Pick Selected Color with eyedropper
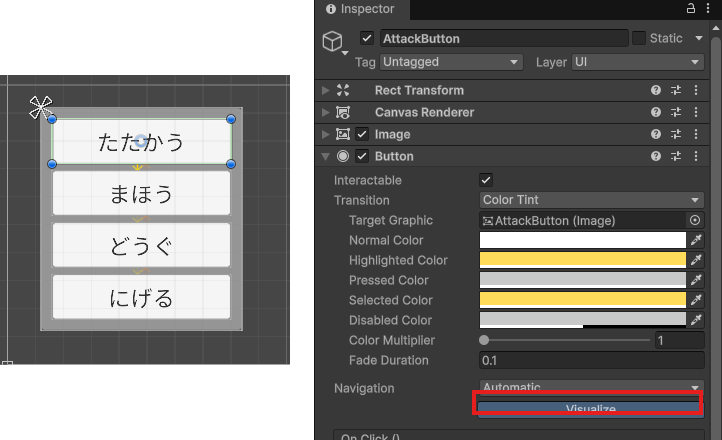The width and height of the screenshot is (722, 440). (696, 300)
